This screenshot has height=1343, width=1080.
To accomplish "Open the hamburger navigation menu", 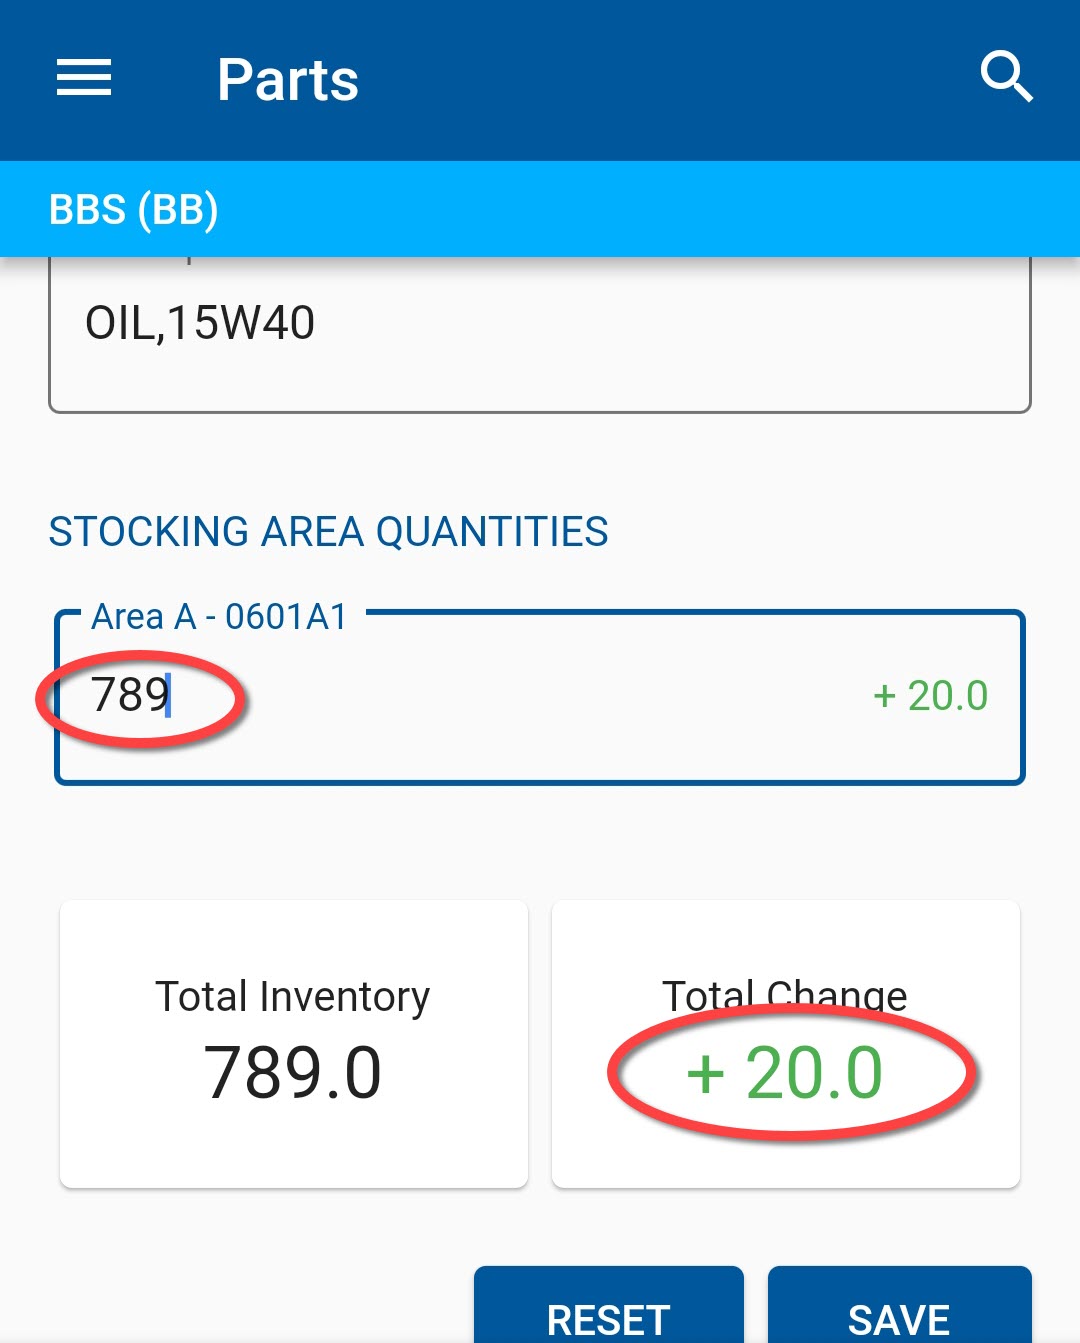I will 84,78.
